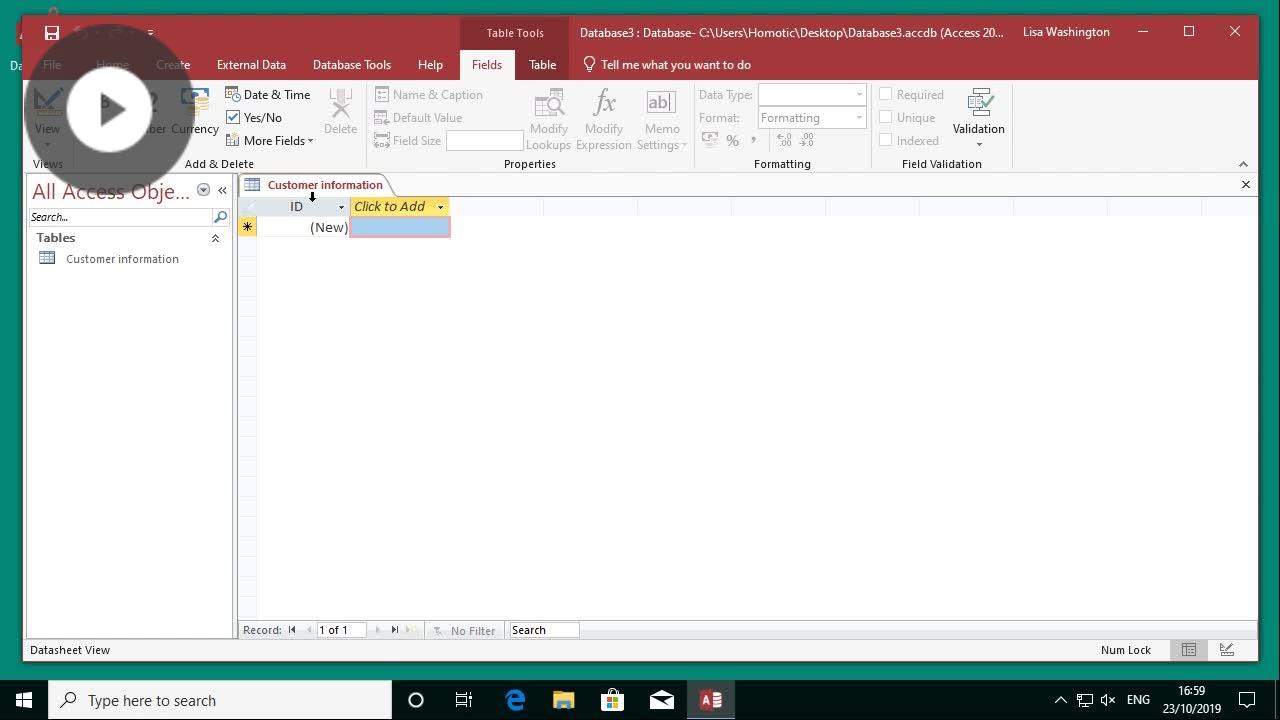Image resolution: width=1280 pixels, height=720 pixels.
Task: Click the Save icon in the title bar
Action: point(51,32)
